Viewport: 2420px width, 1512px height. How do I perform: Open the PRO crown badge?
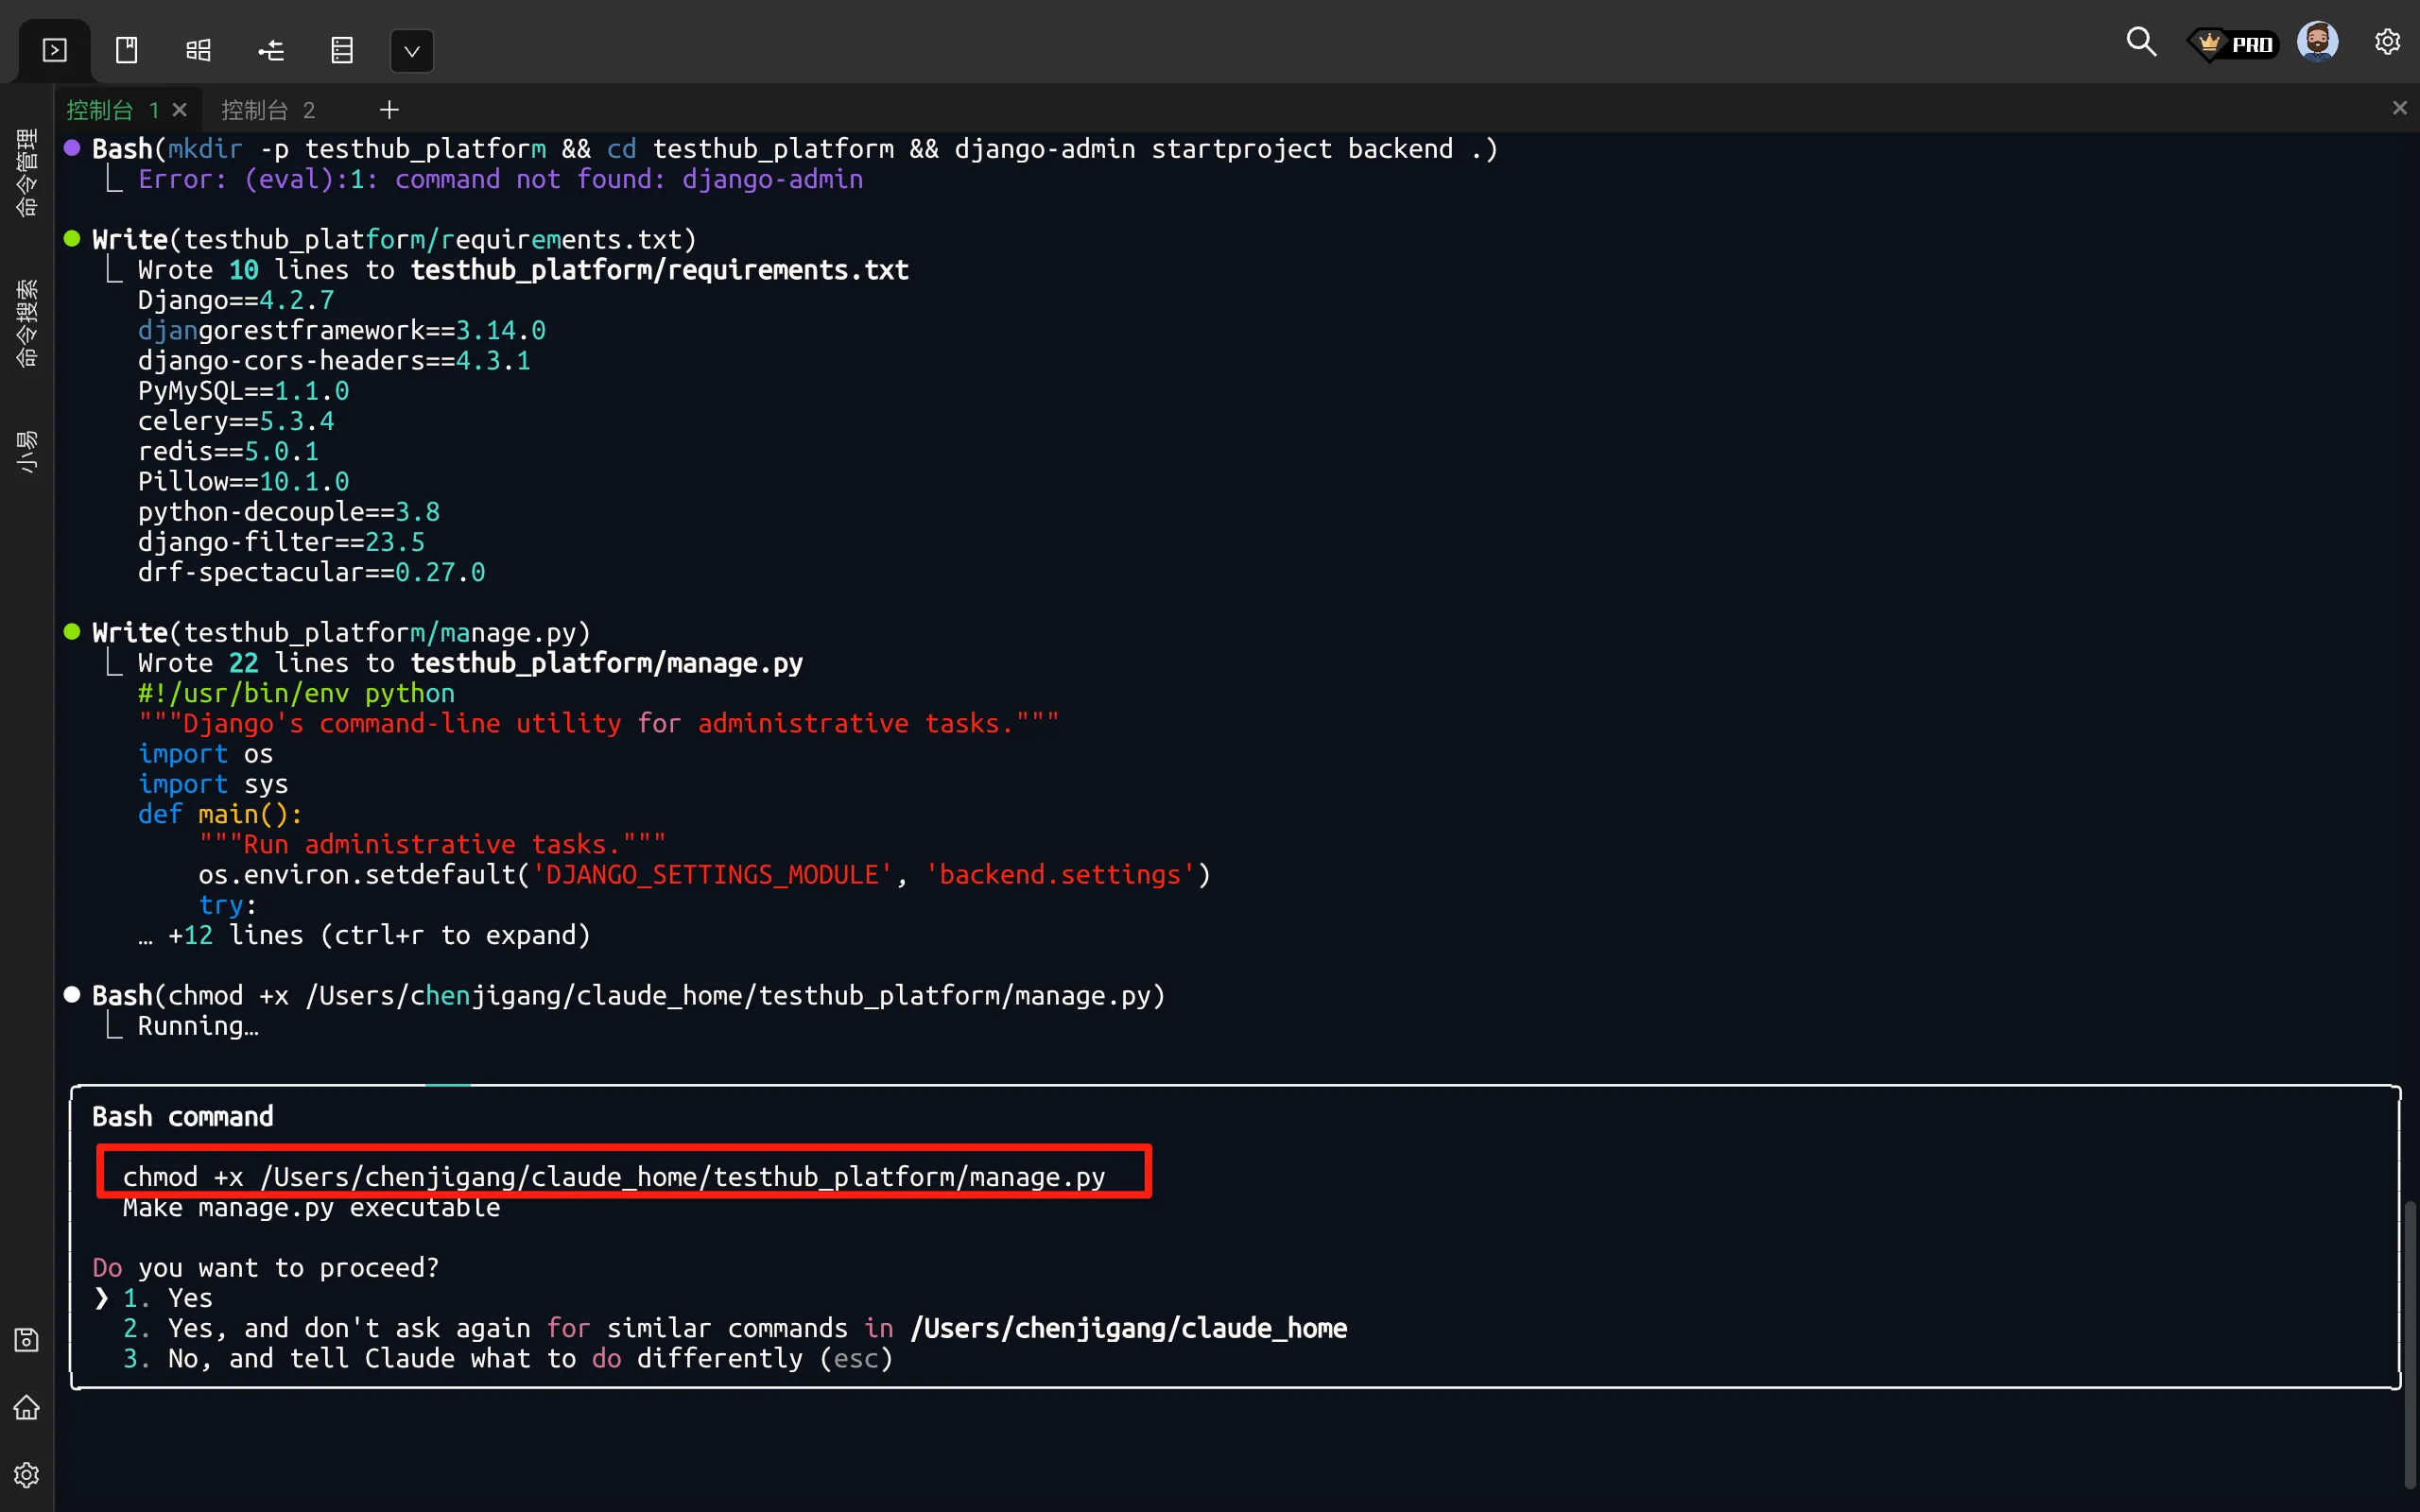[x=2234, y=44]
